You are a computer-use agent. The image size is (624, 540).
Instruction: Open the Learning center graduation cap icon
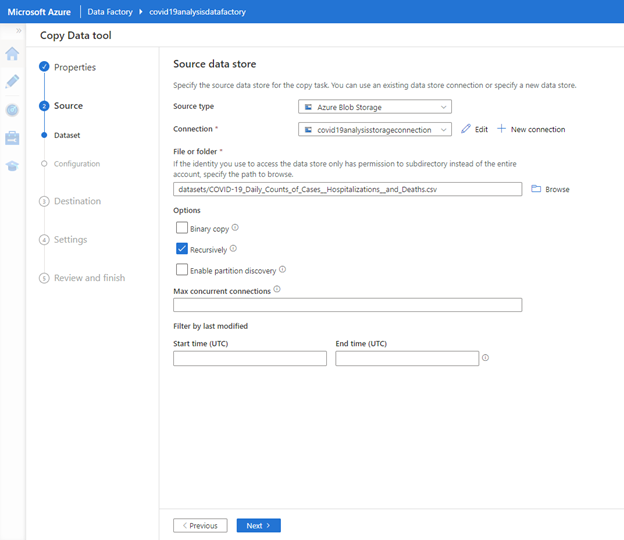12,166
